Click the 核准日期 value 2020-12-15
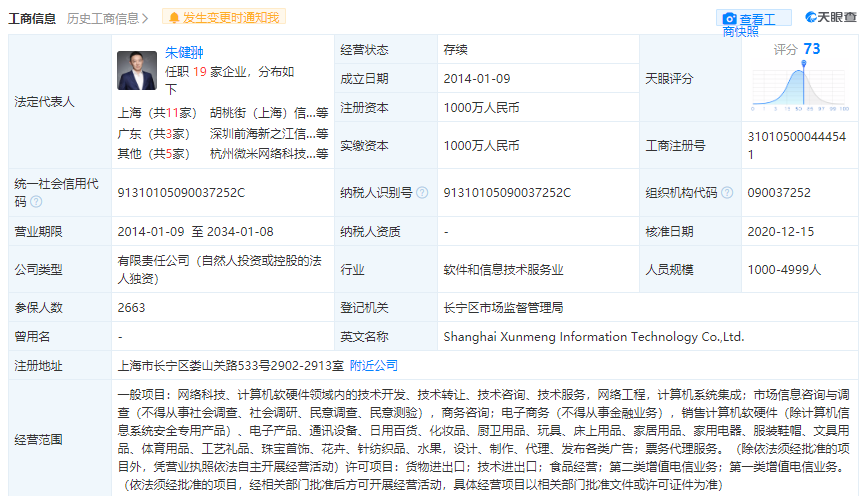The height and width of the screenshot is (496, 861). coord(780,232)
